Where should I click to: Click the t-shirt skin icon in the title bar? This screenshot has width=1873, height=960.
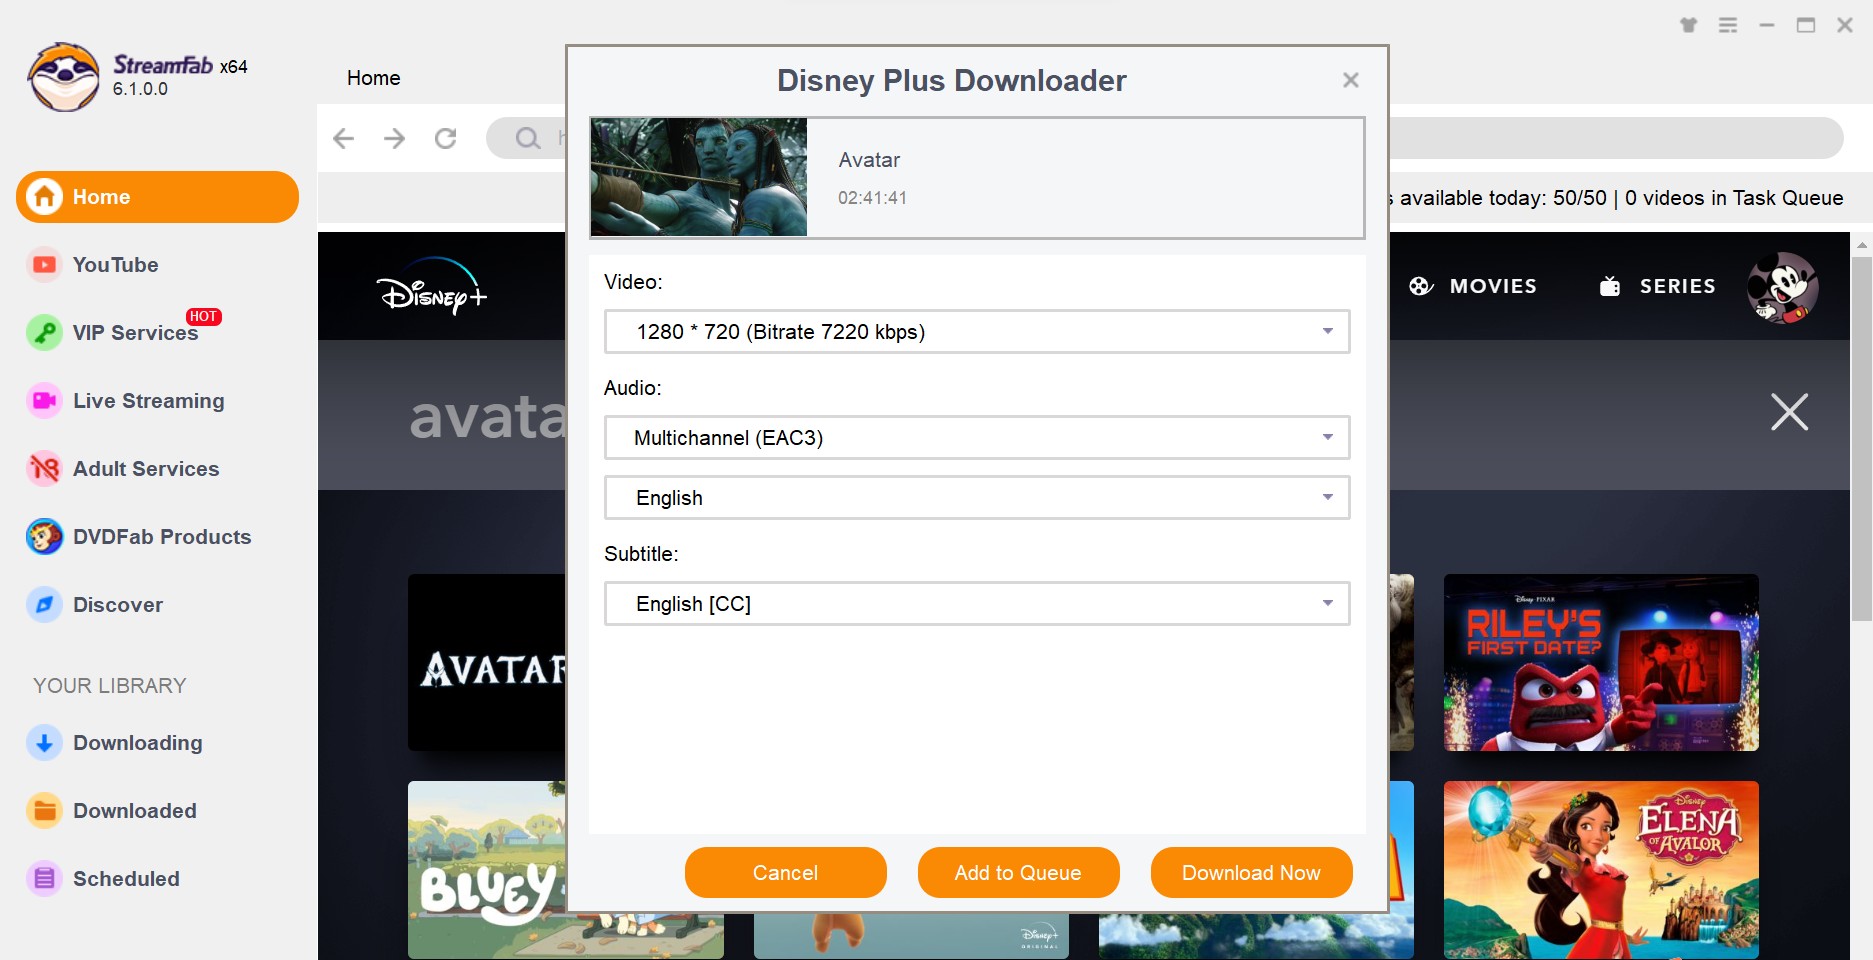click(x=1689, y=25)
